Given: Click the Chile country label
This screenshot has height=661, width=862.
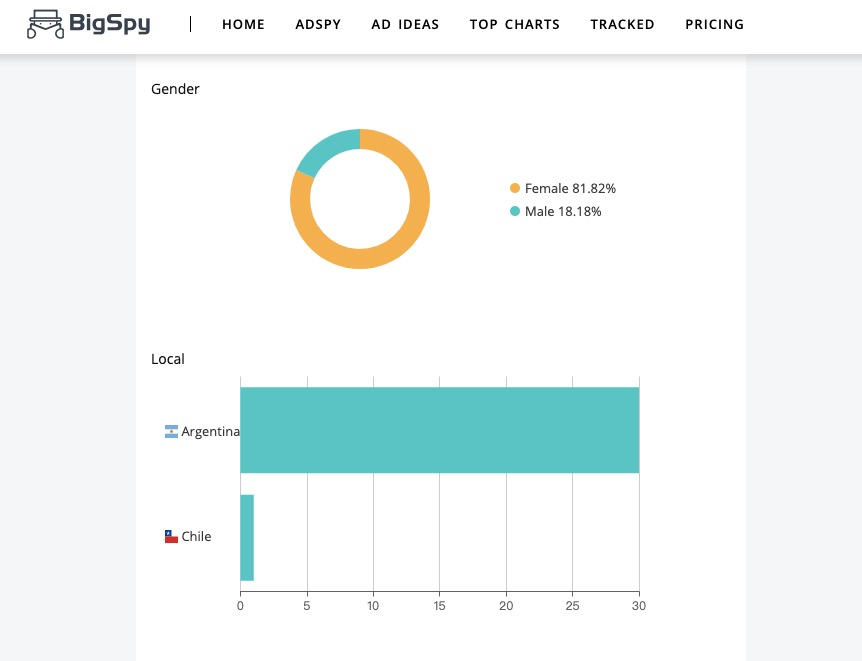Looking at the screenshot, I should click(196, 536).
